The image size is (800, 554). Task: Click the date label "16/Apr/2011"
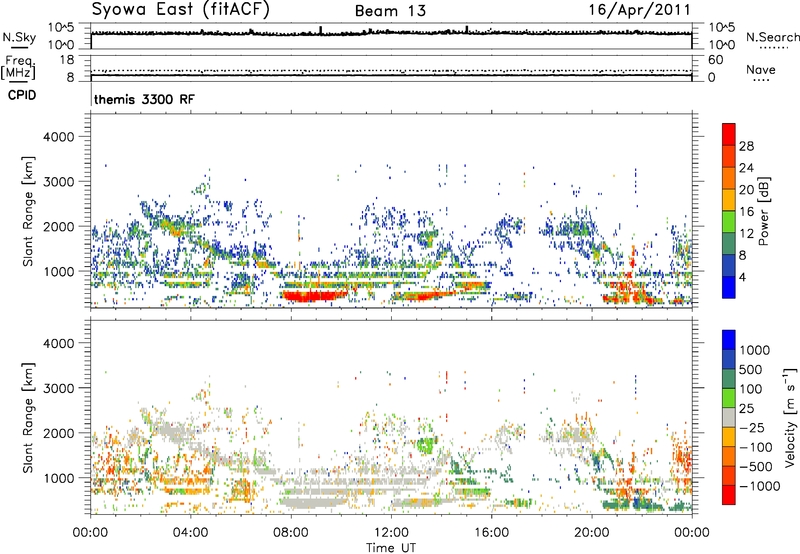pyautogui.click(x=639, y=10)
